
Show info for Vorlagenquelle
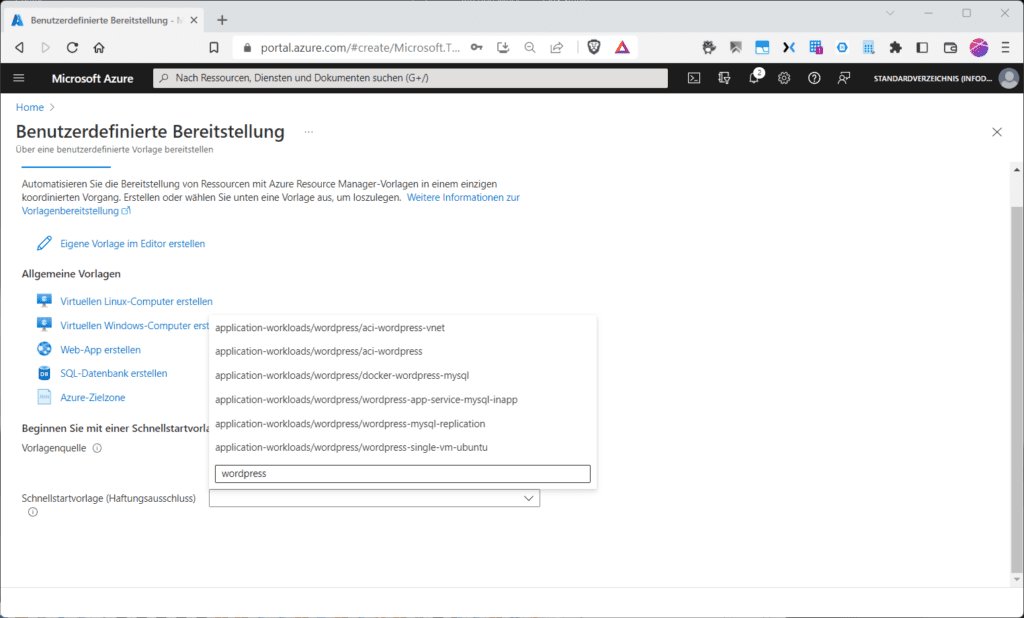click(x=97, y=448)
